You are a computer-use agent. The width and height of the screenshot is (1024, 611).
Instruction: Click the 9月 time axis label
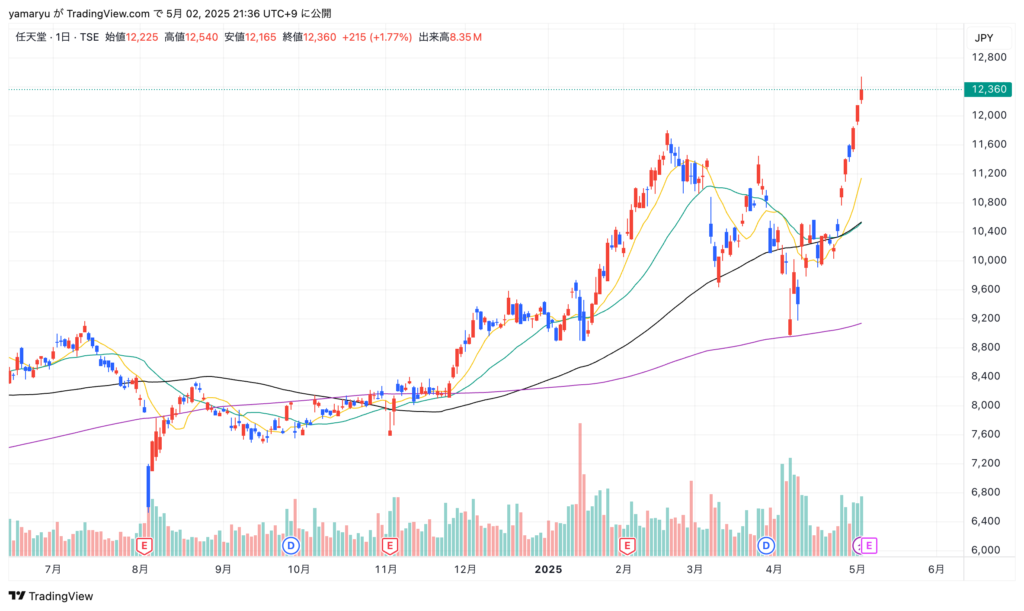pos(223,569)
